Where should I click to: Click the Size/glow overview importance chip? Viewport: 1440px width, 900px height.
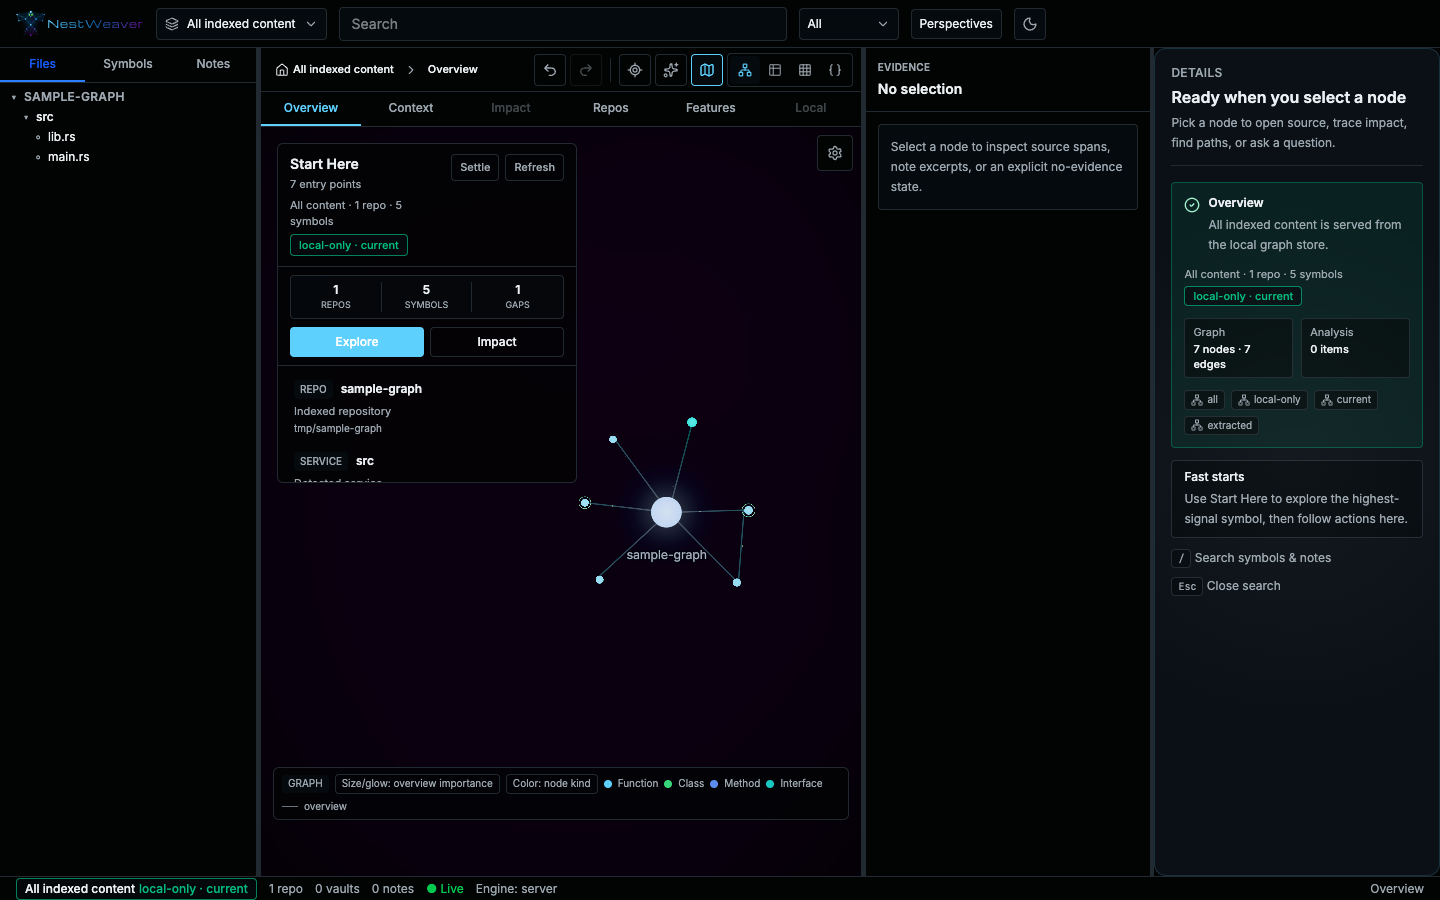click(417, 784)
